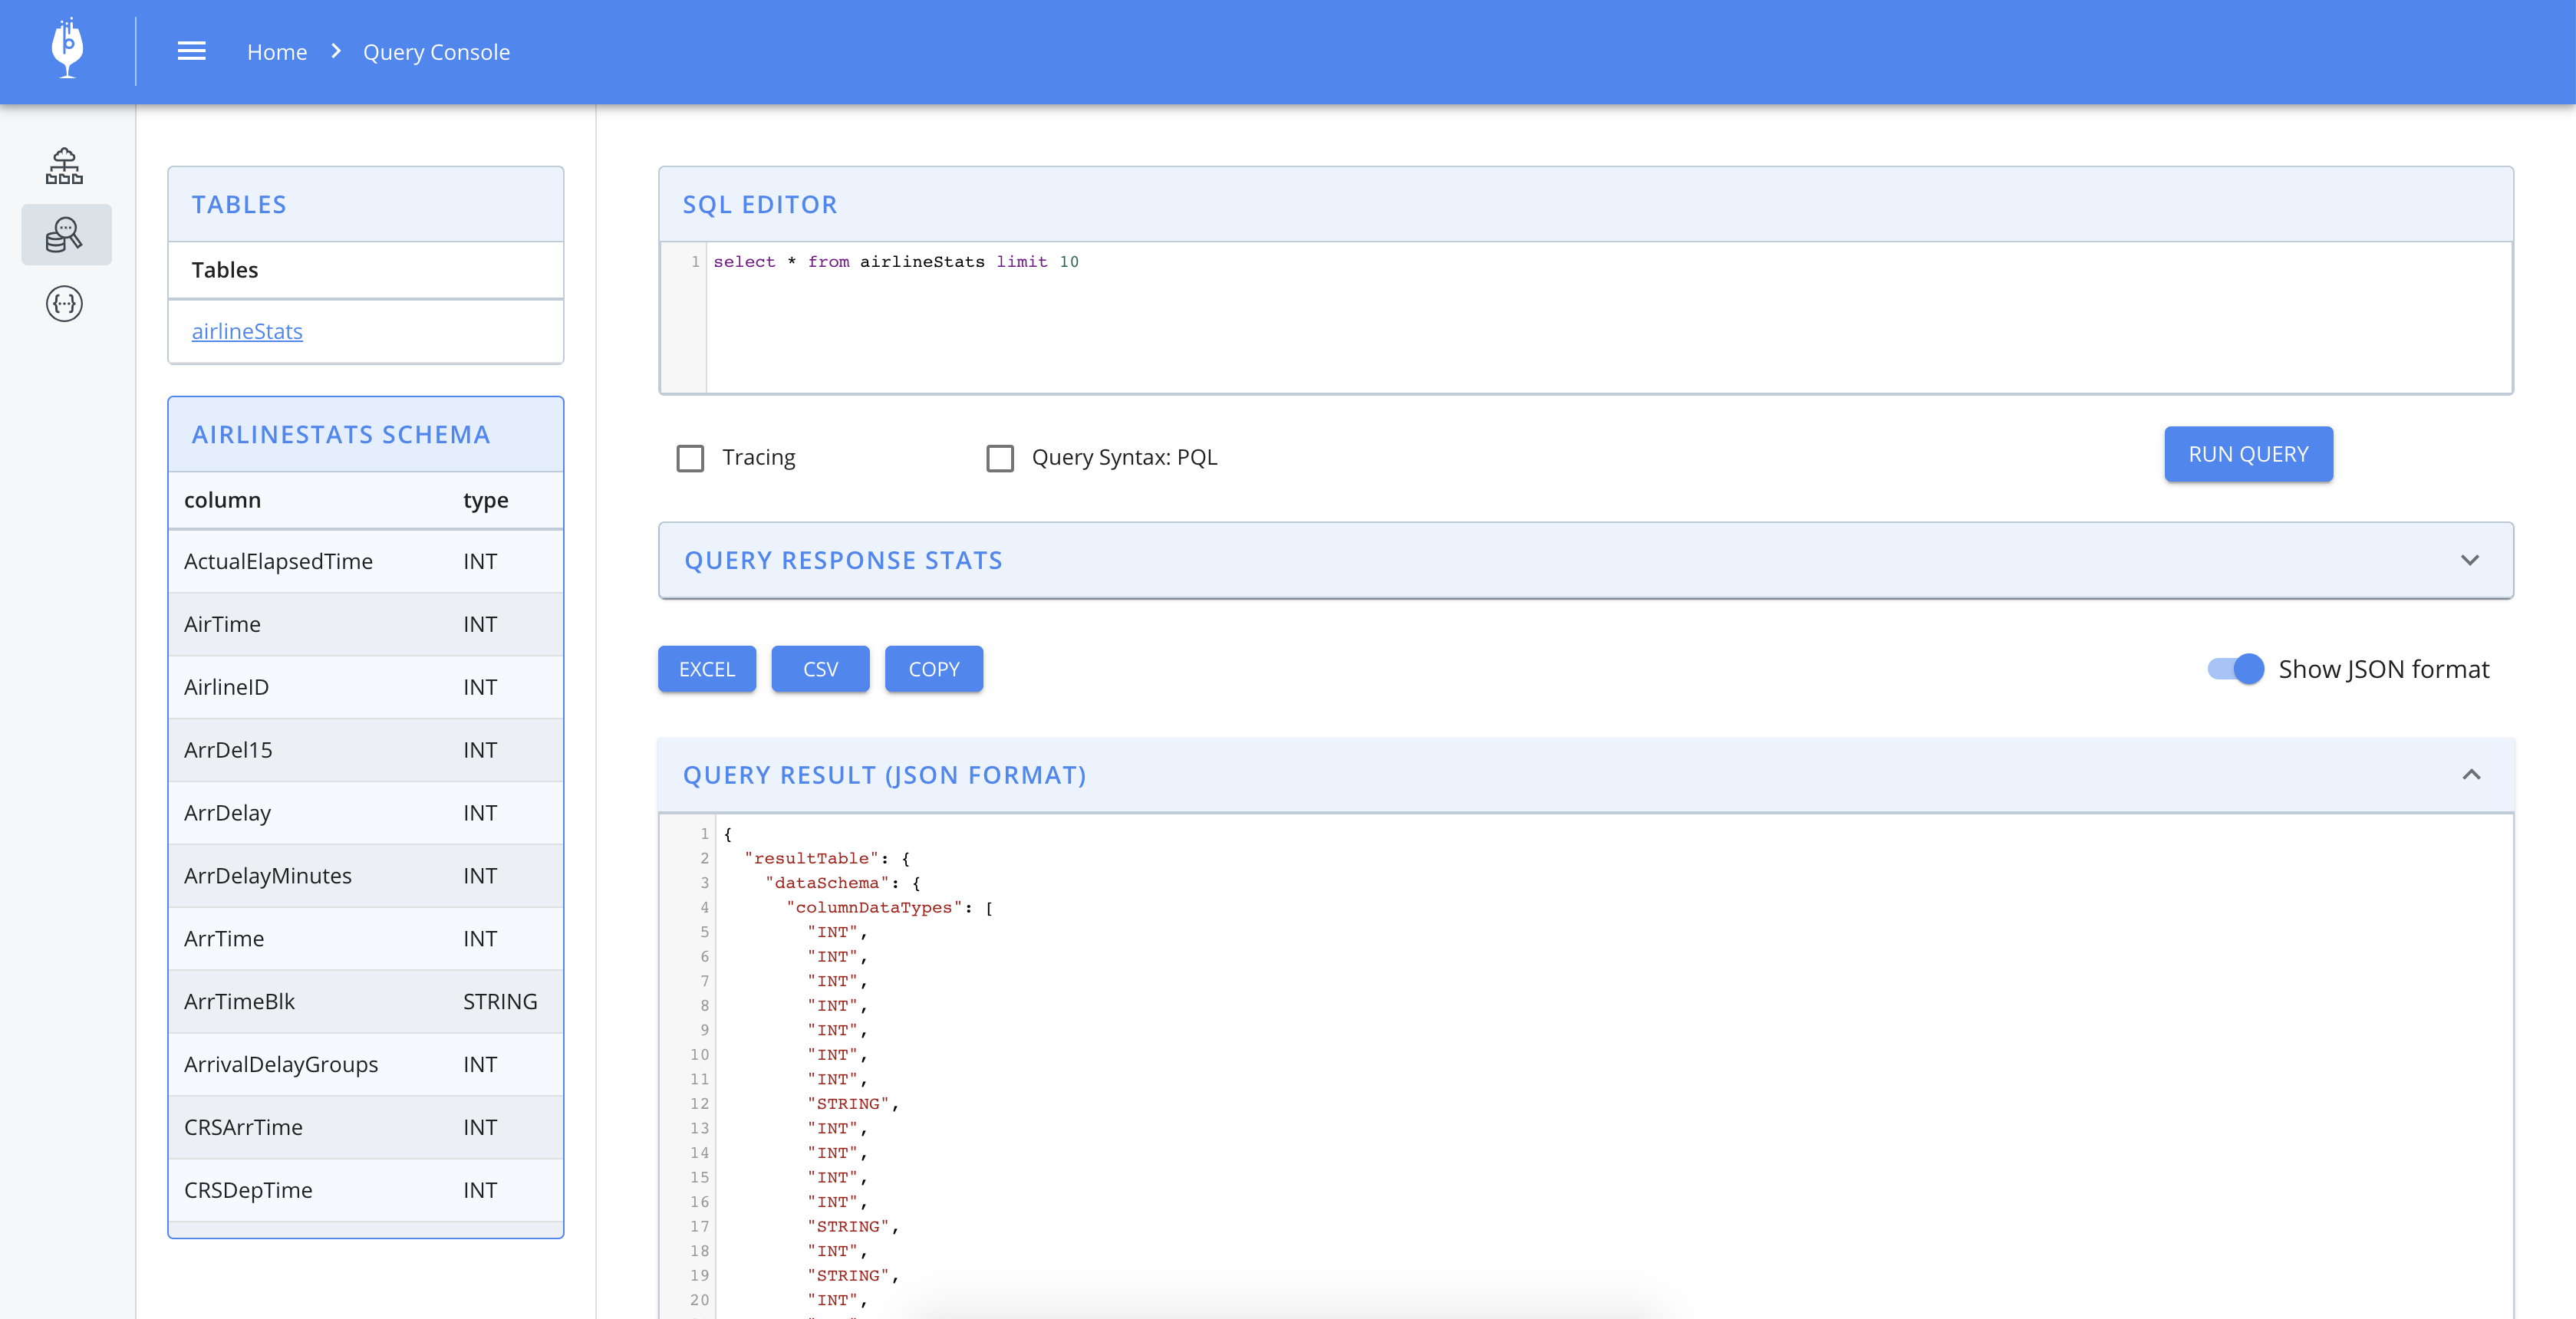Screen dimensions: 2576x1319
Task: Click AIRLINESTATS SCHEMA panel title
Action: (x=341, y=435)
